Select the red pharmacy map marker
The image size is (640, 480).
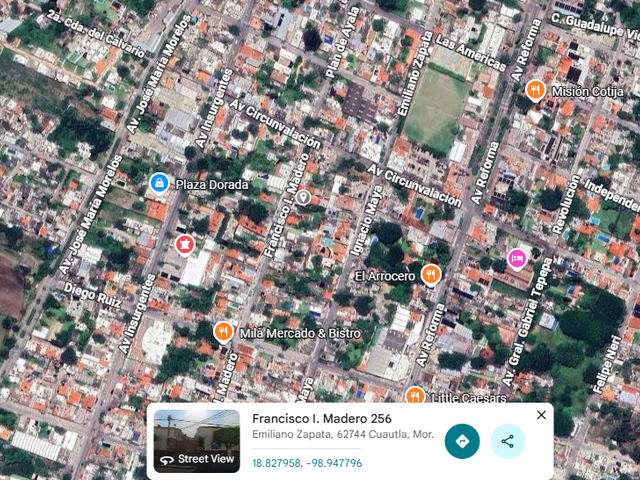pyautogui.click(x=184, y=245)
